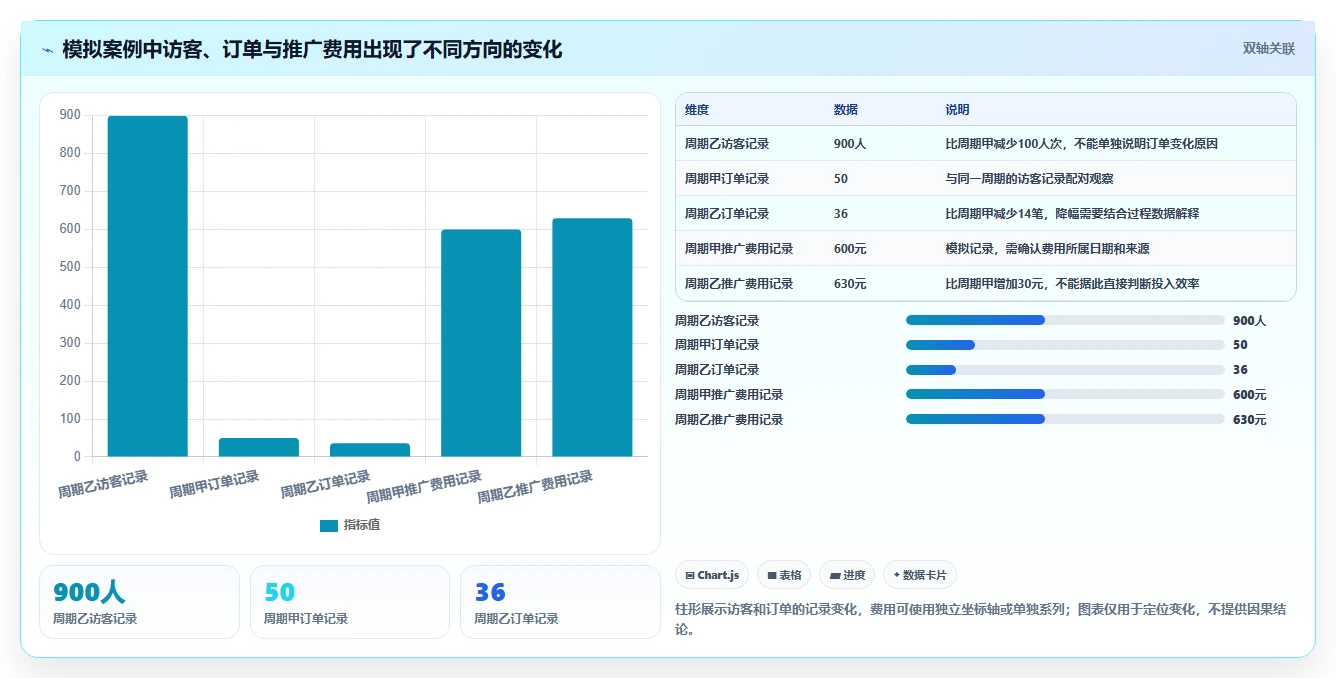
Task: Open the data card showing 36
Action: (x=560, y=602)
